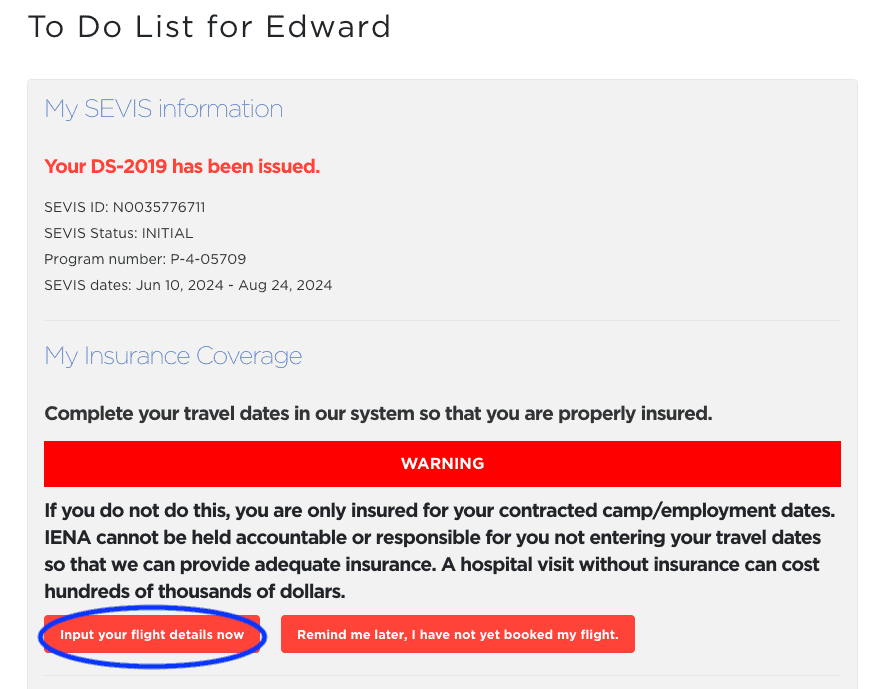Click 'Your DS-2019 has been issued' notice
Image resolution: width=888 pixels, height=689 pixels.
click(x=182, y=167)
